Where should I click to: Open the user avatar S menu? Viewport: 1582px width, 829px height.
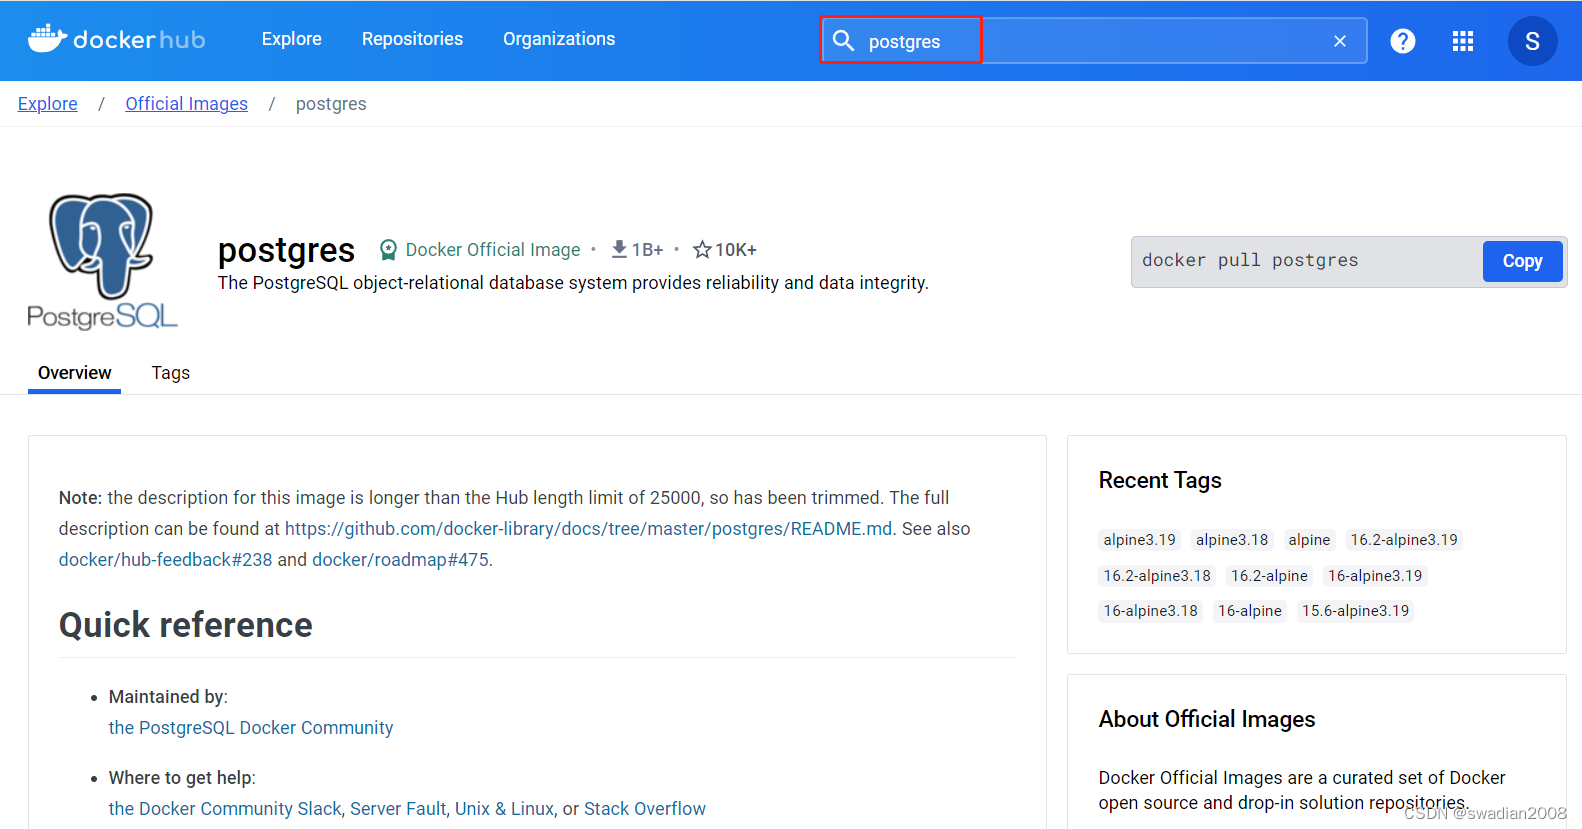[1531, 41]
